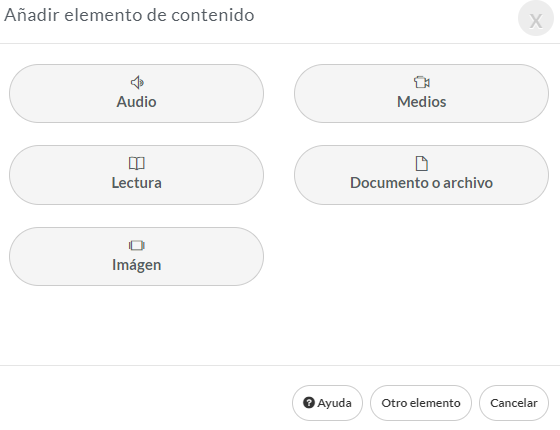Click the video camera icon above Medios
The image size is (560, 430).
pos(421,82)
